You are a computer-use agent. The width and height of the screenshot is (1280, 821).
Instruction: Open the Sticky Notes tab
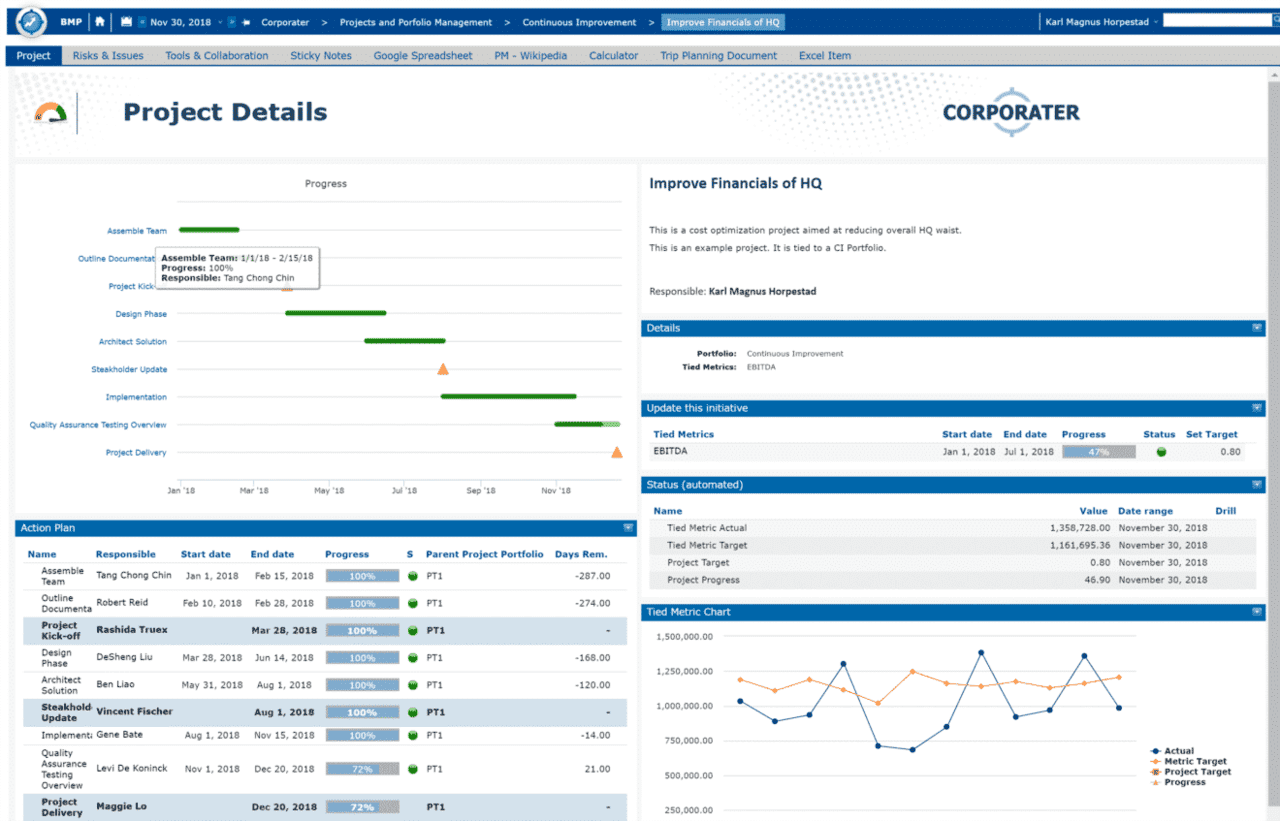pos(321,56)
